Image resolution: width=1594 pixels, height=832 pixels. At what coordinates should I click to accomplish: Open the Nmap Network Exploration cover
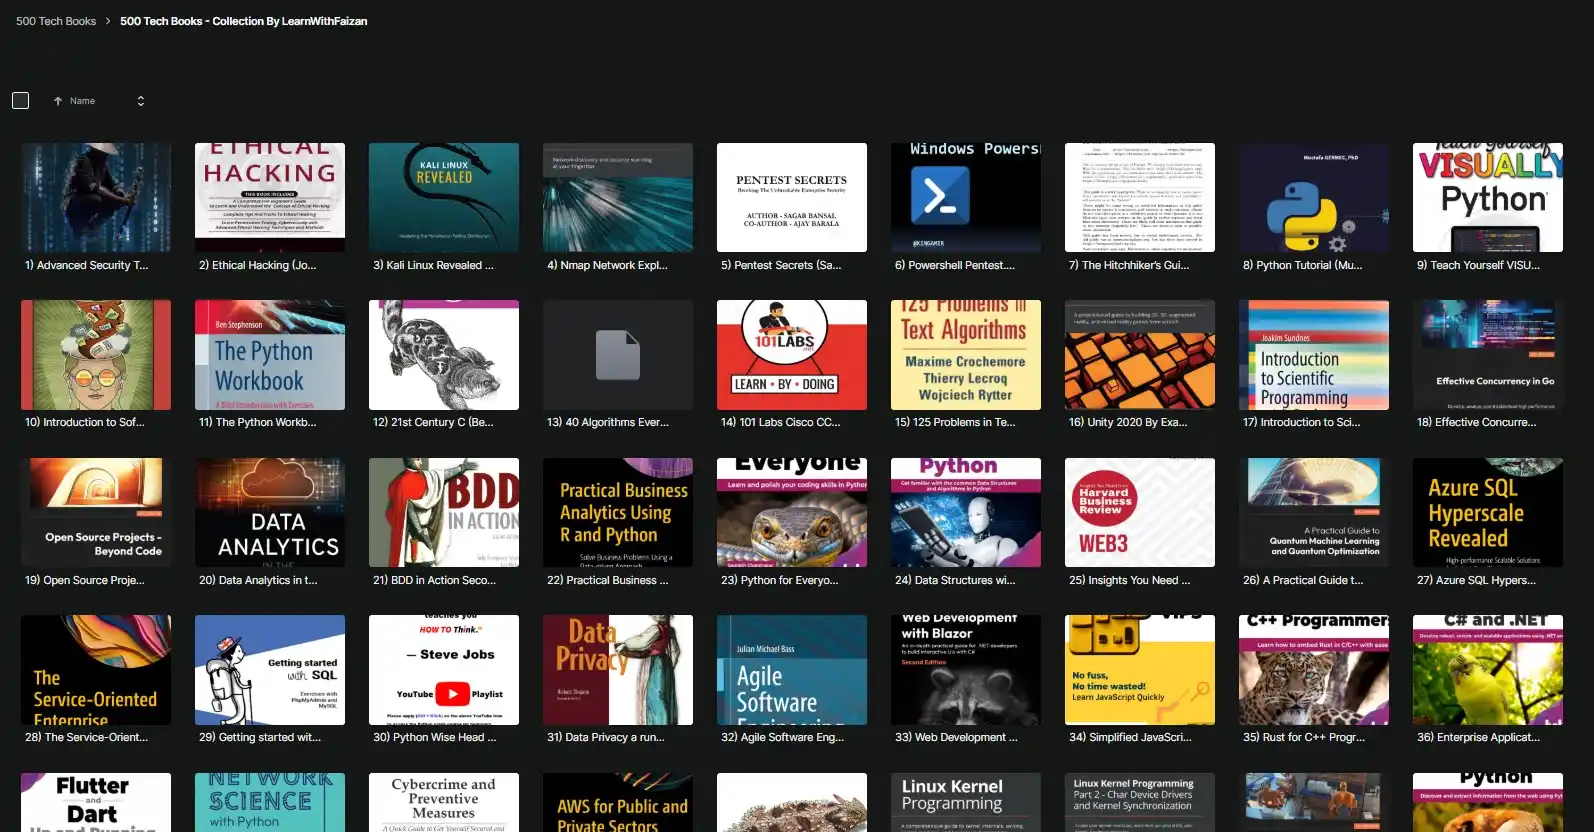618,197
